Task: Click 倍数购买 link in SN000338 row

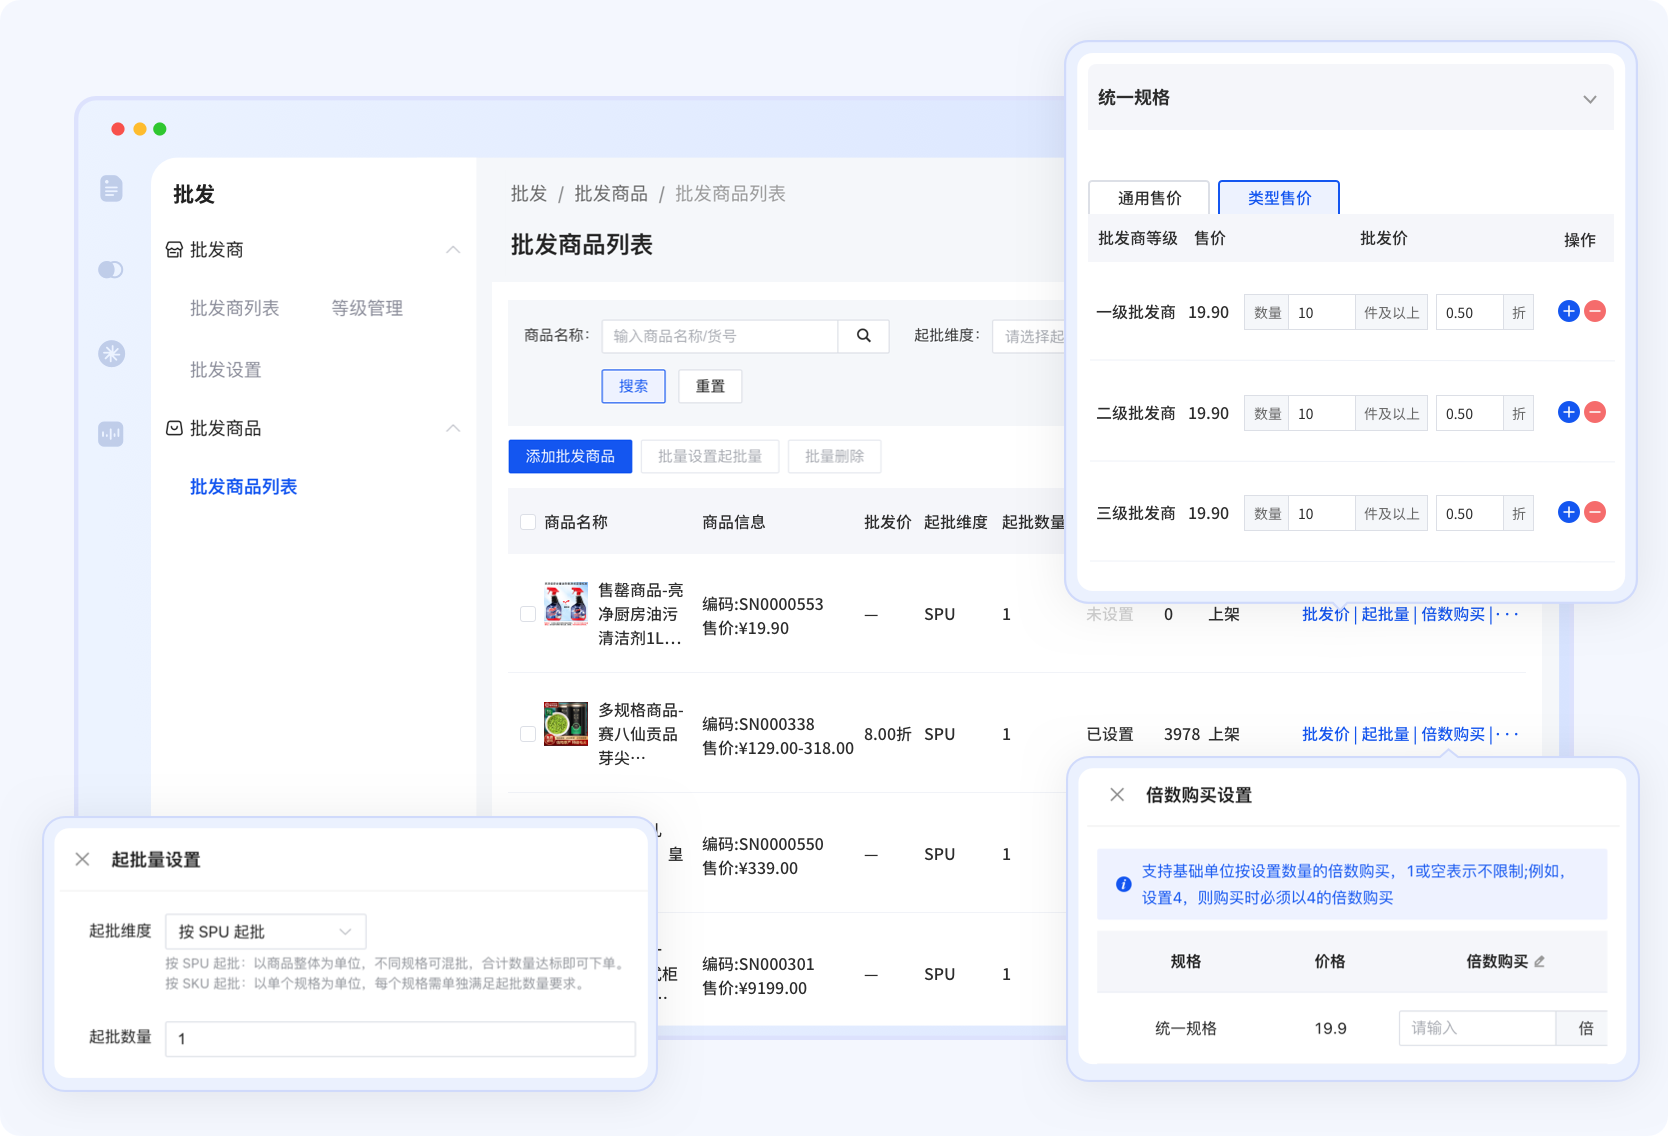Action: 1453,734
